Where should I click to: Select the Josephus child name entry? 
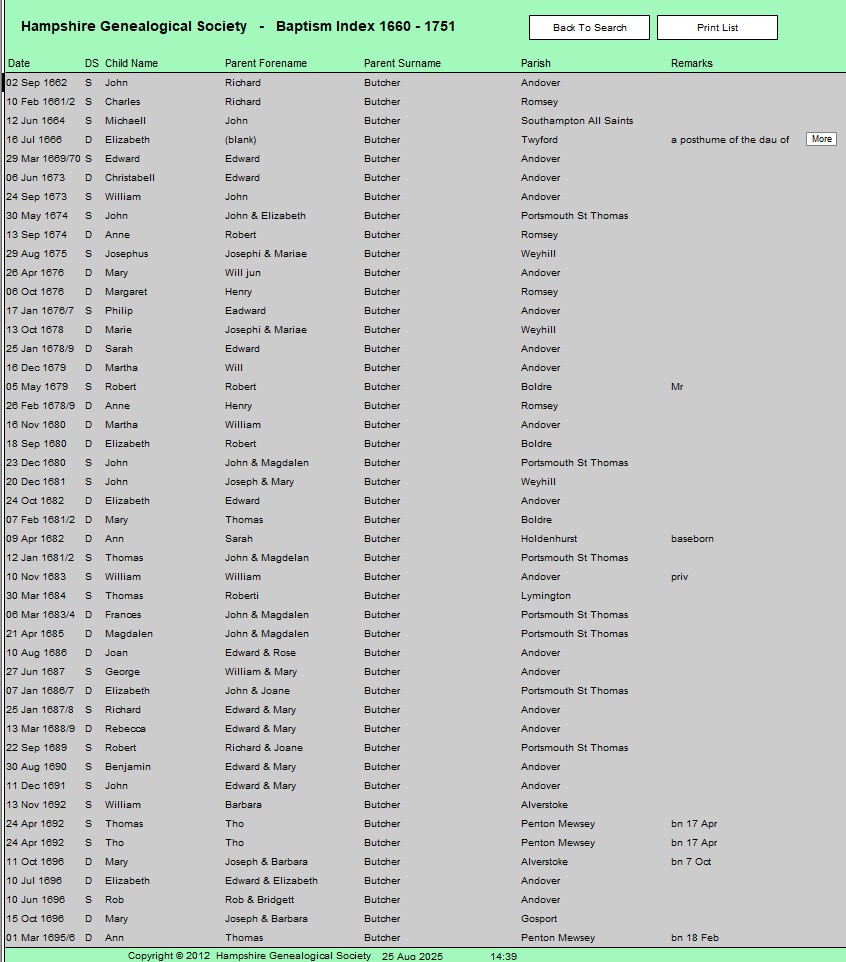[126, 254]
